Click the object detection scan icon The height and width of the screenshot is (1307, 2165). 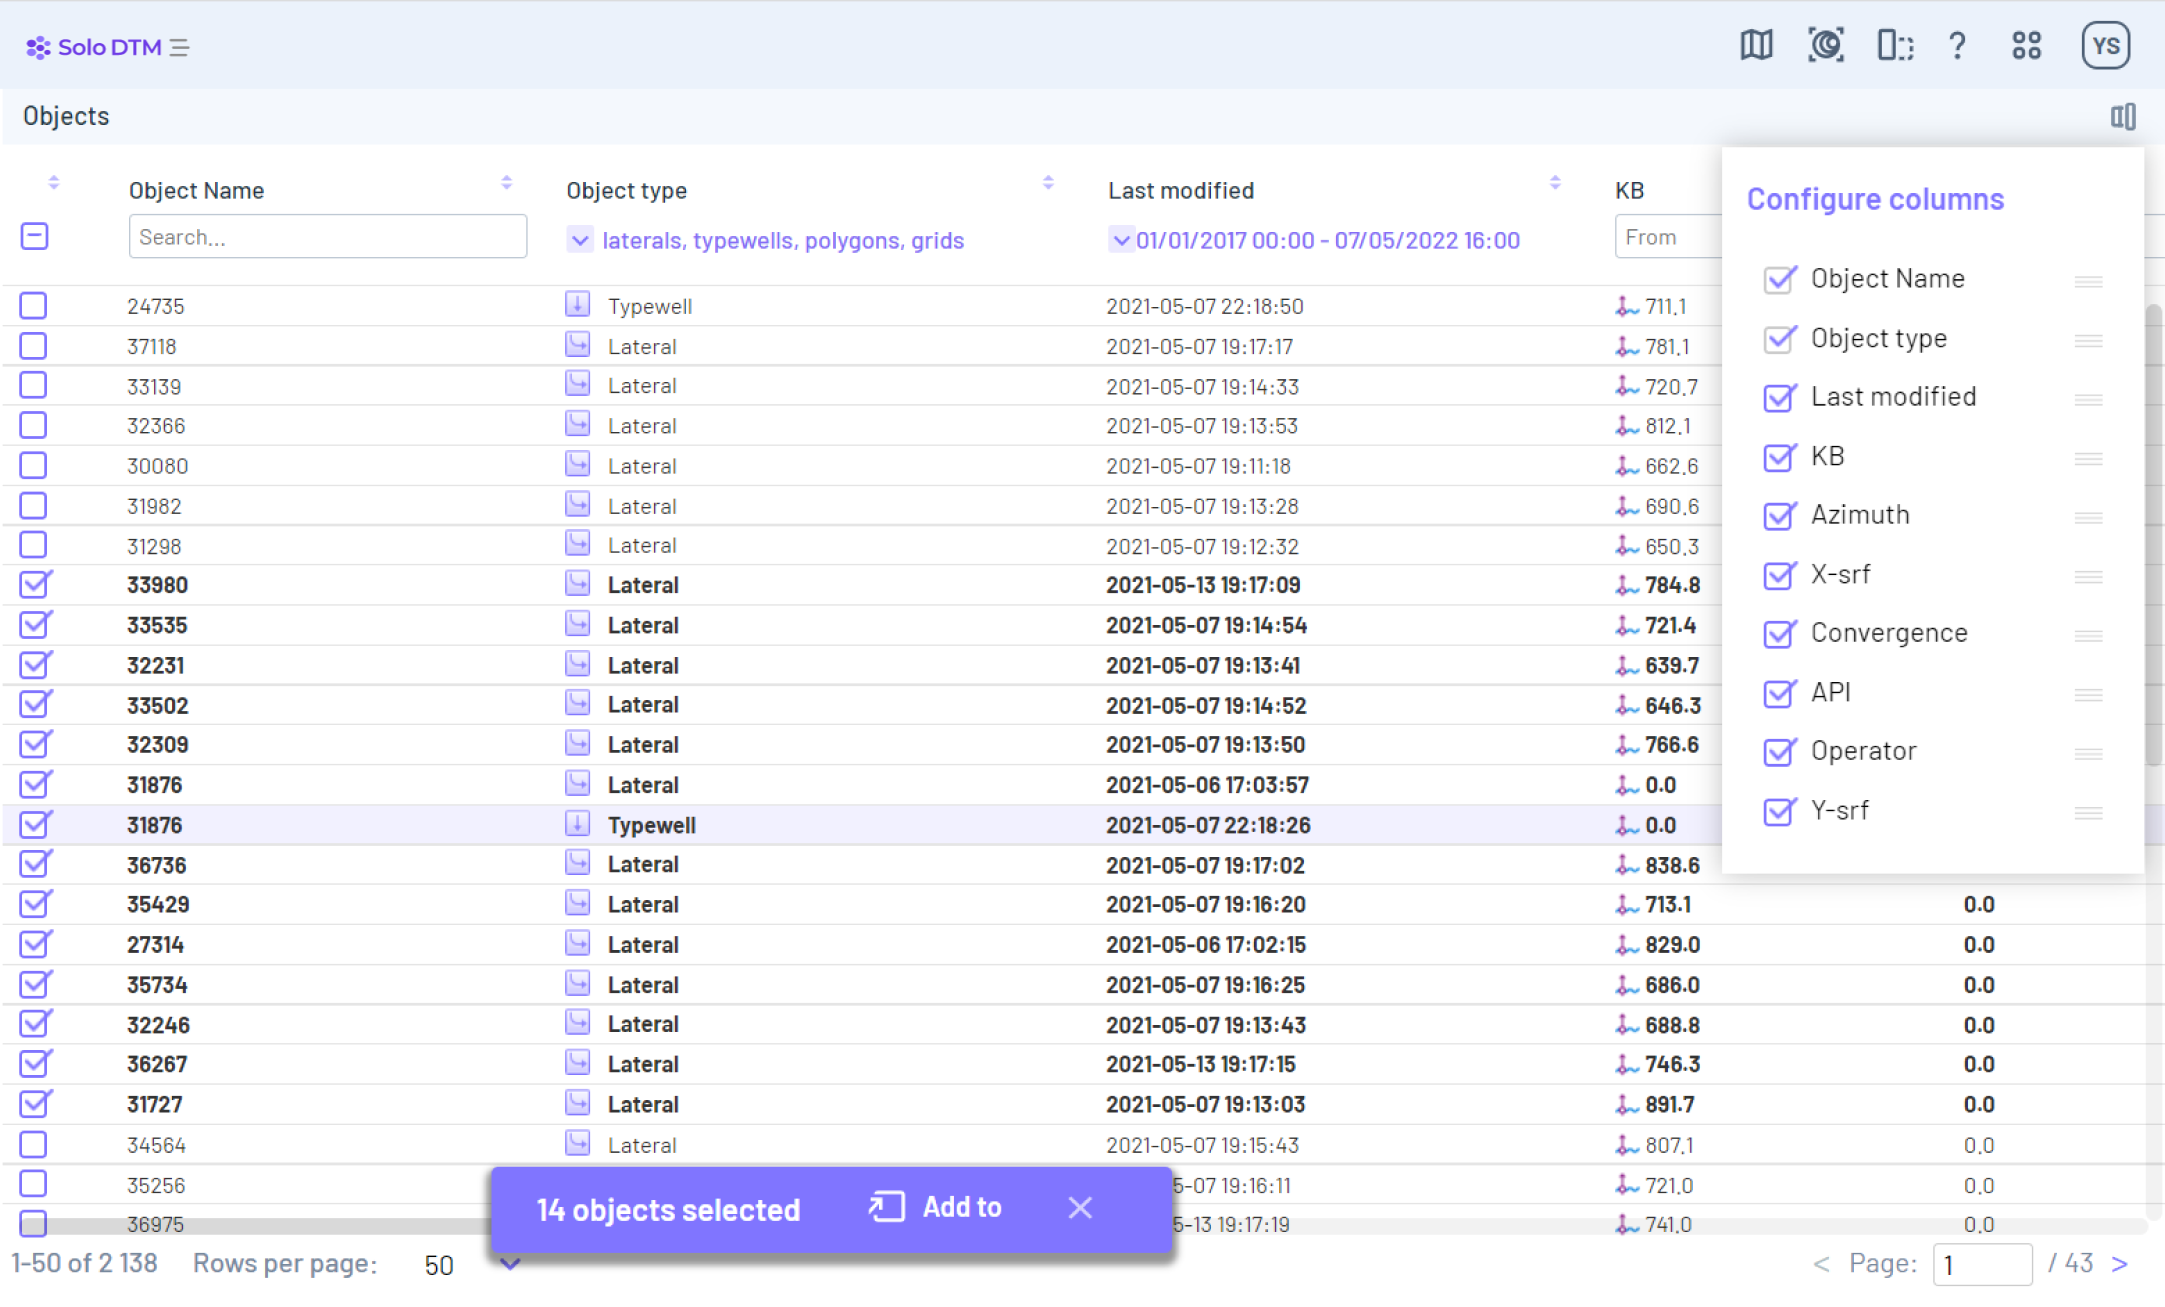(1826, 45)
